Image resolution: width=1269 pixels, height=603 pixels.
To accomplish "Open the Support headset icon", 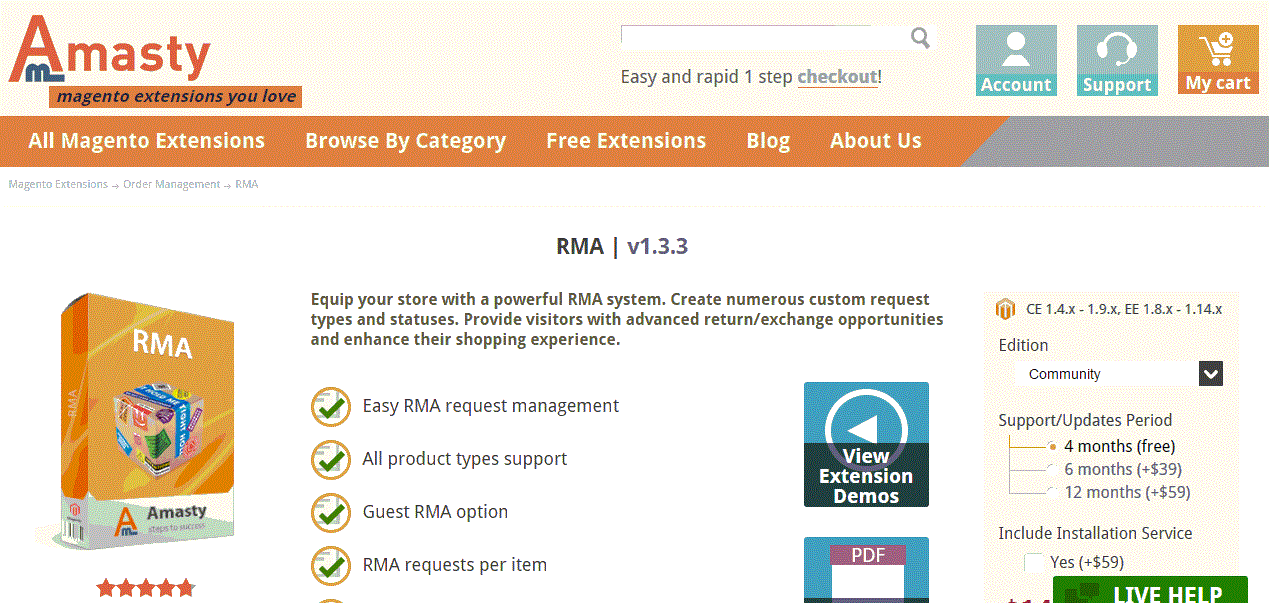I will click(x=1117, y=61).
